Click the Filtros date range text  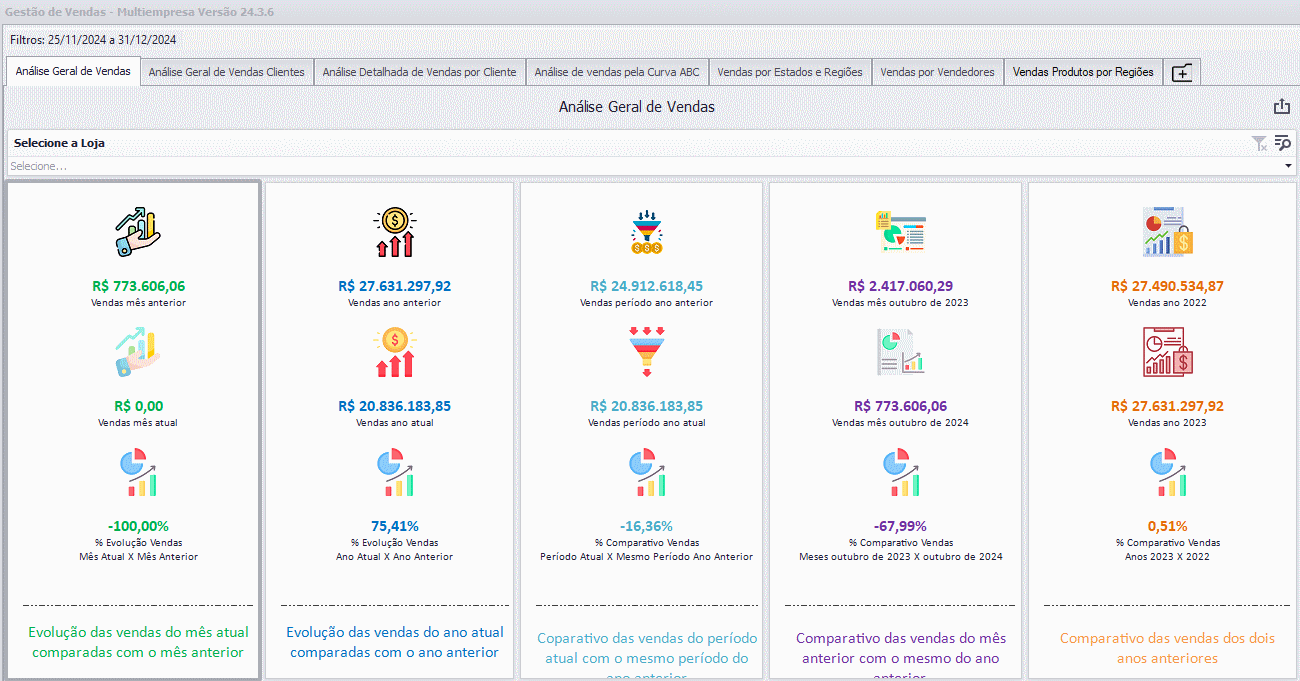point(93,40)
